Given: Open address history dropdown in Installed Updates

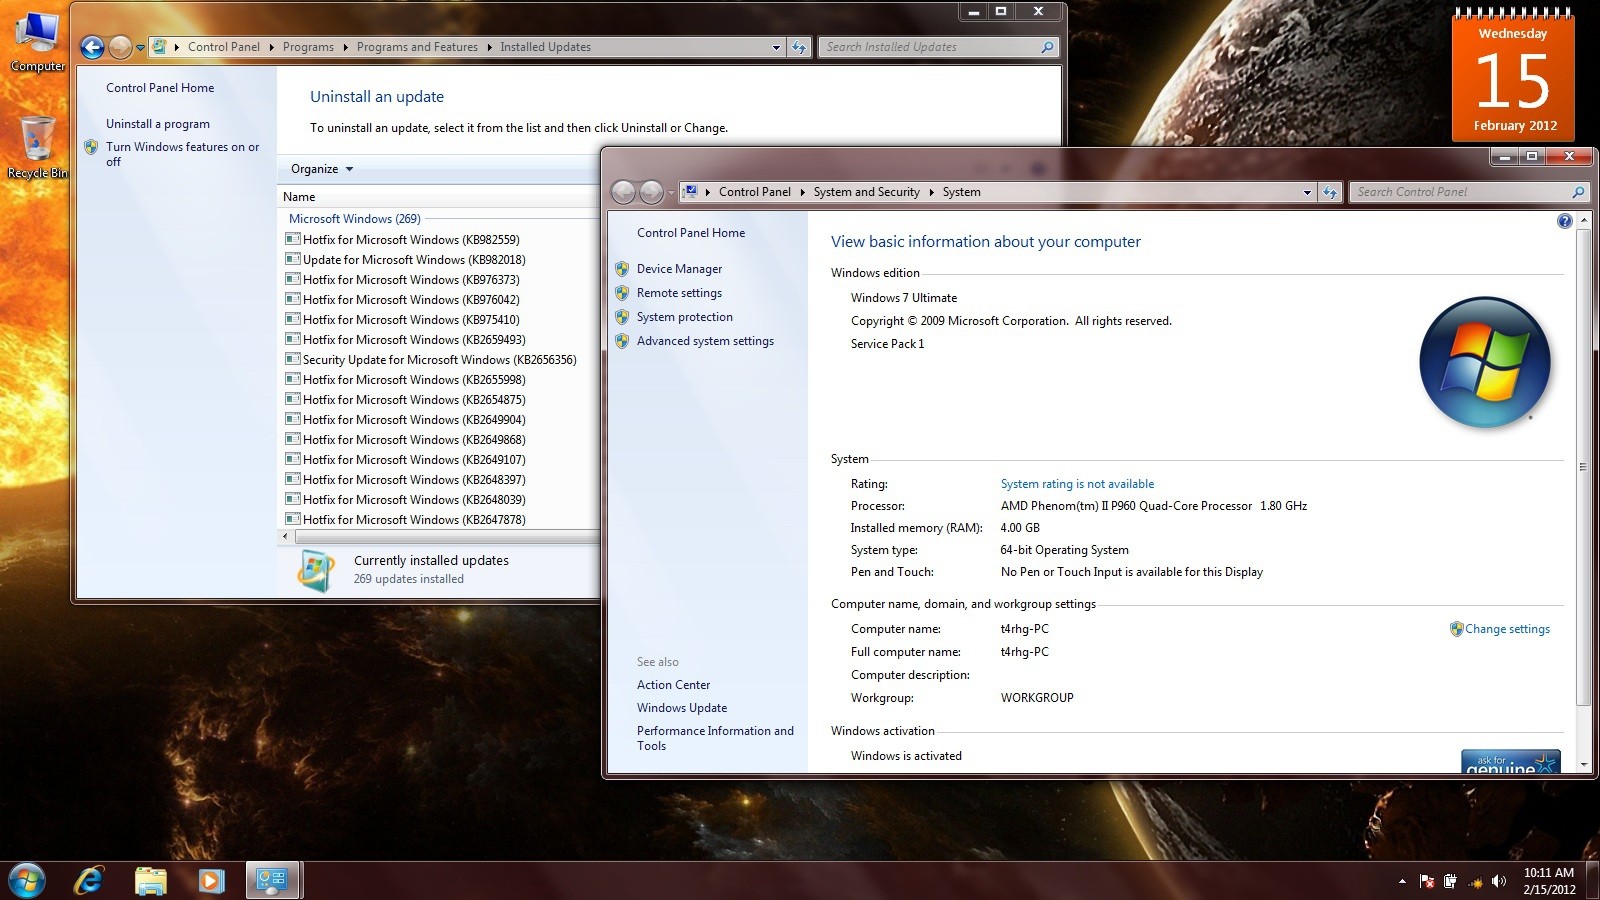Looking at the screenshot, I should click(776, 47).
